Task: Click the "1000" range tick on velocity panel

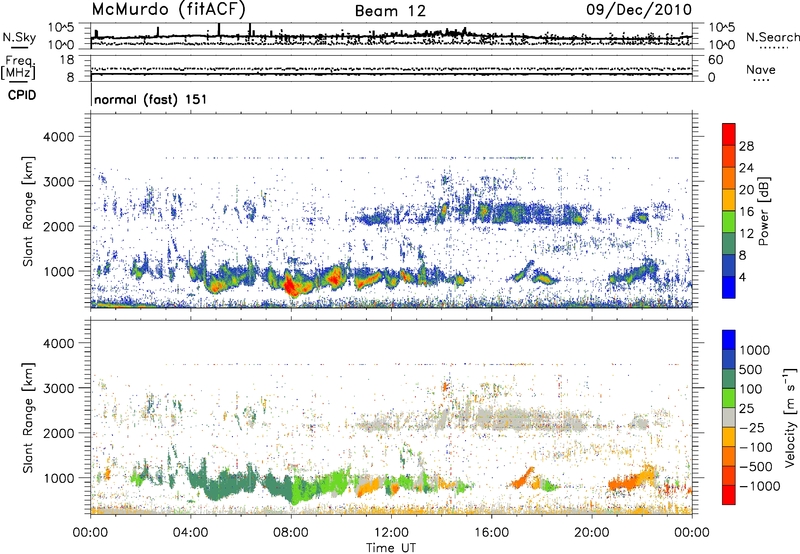Action: (60, 478)
